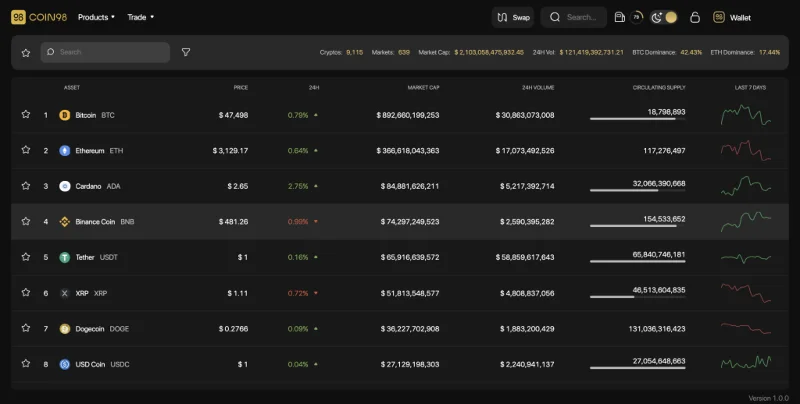Screen dimensions: 800x404
Task: Click XRP circulating supply progress bar
Action: pos(637,297)
